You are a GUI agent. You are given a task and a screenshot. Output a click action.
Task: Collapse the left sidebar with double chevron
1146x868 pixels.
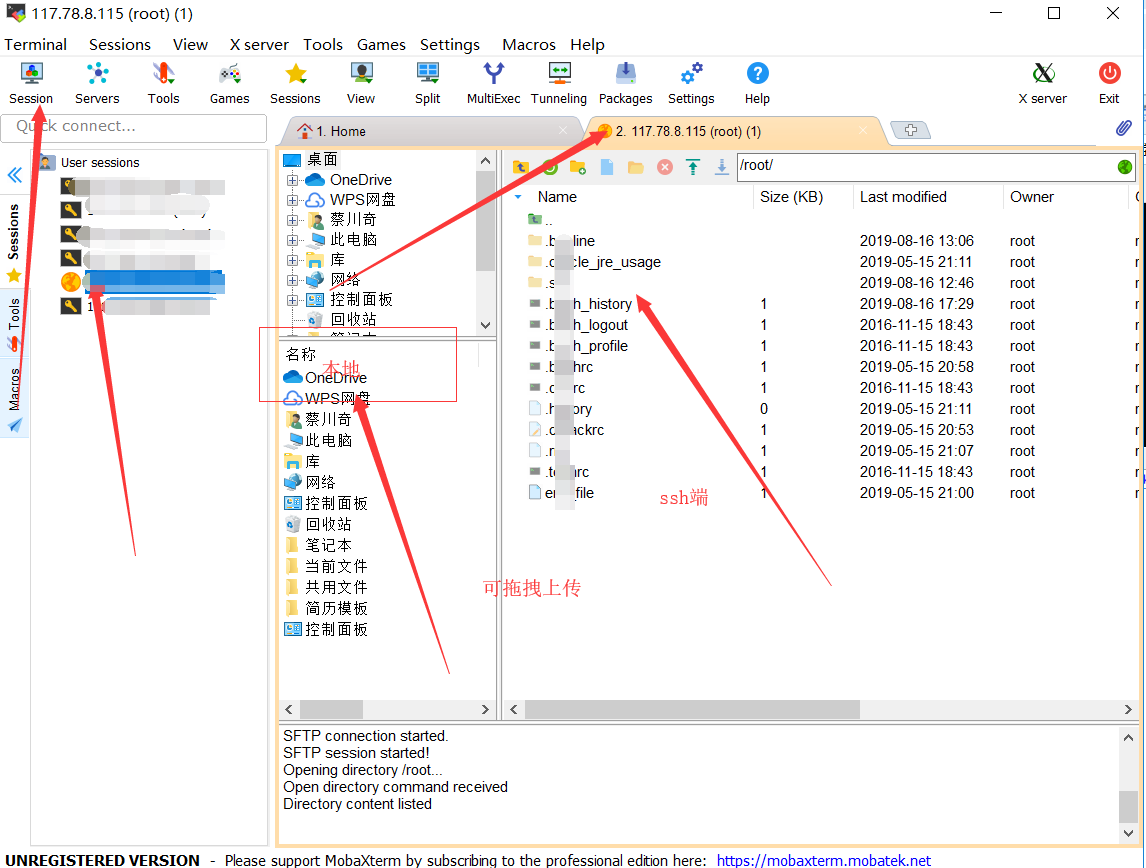(x=15, y=176)
